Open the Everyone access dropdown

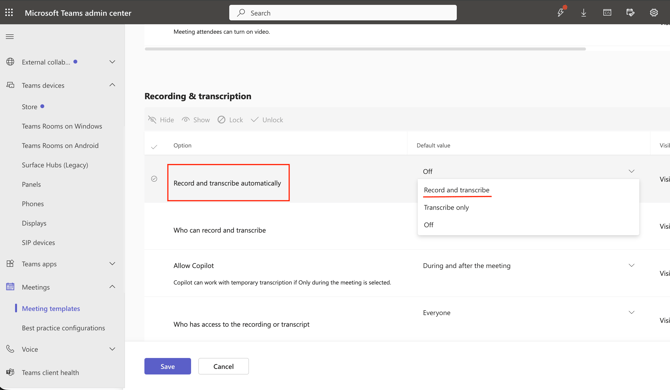[x=528, y=313]
